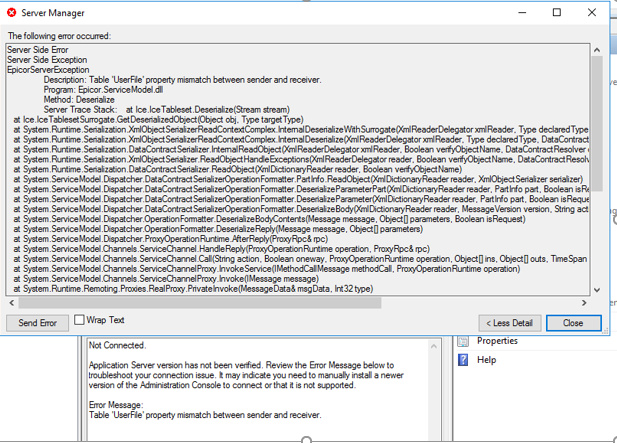617x443 pixels.
Task: Click 'OperationFormatter.DeserializeReply' trace line
Action: tap(218, 229)
